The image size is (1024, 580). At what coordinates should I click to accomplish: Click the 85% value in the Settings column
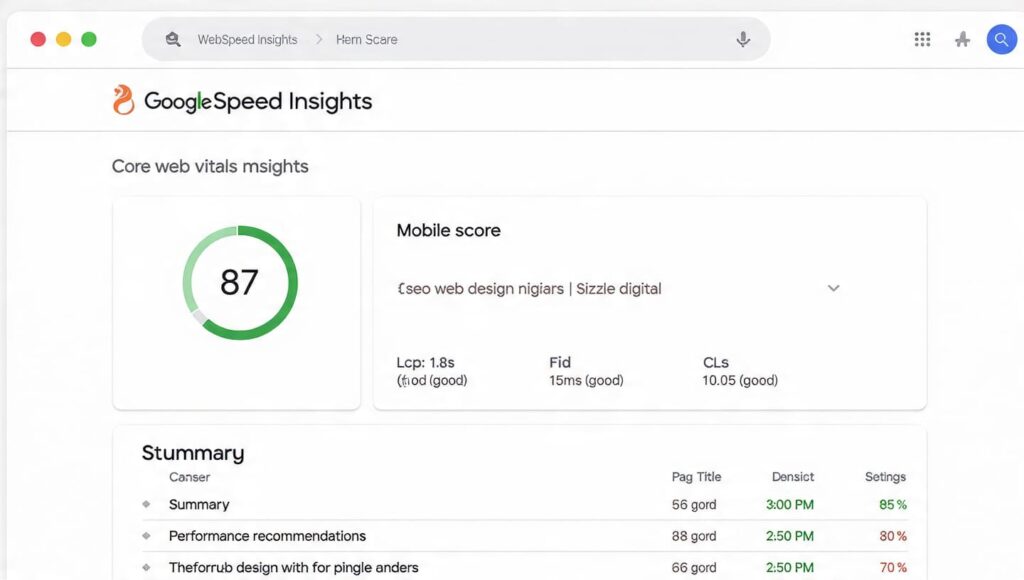point(891,505)
